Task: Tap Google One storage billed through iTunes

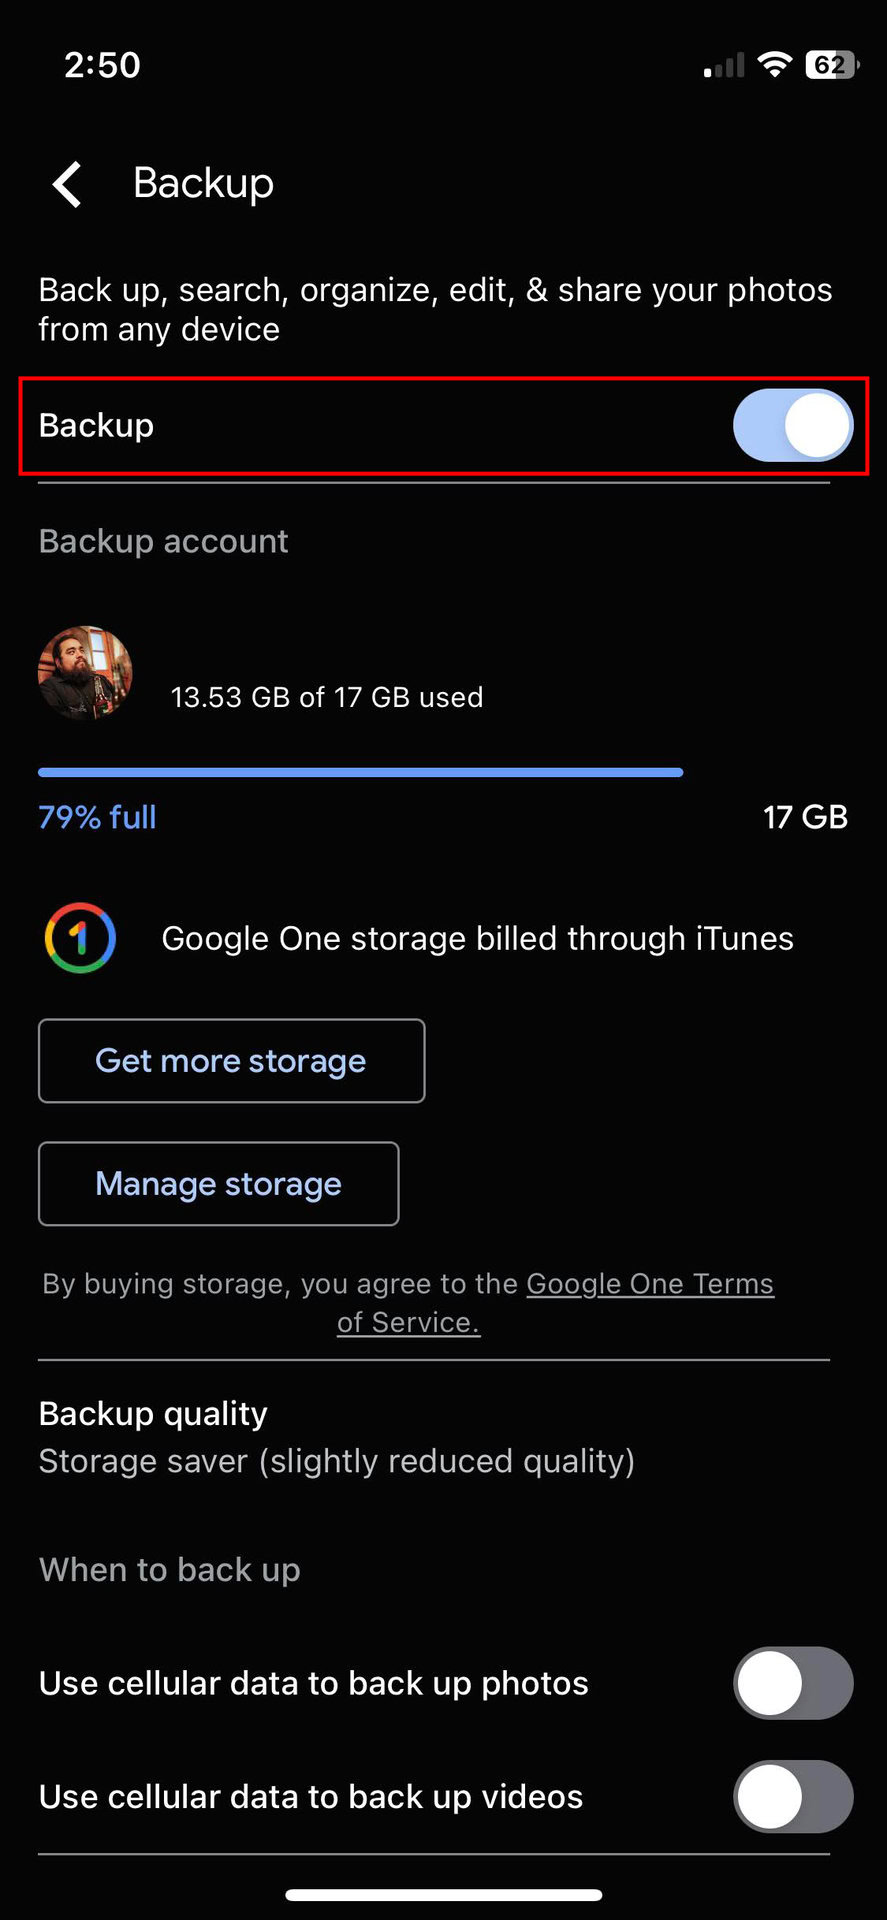Action: [x=477, y=939]
